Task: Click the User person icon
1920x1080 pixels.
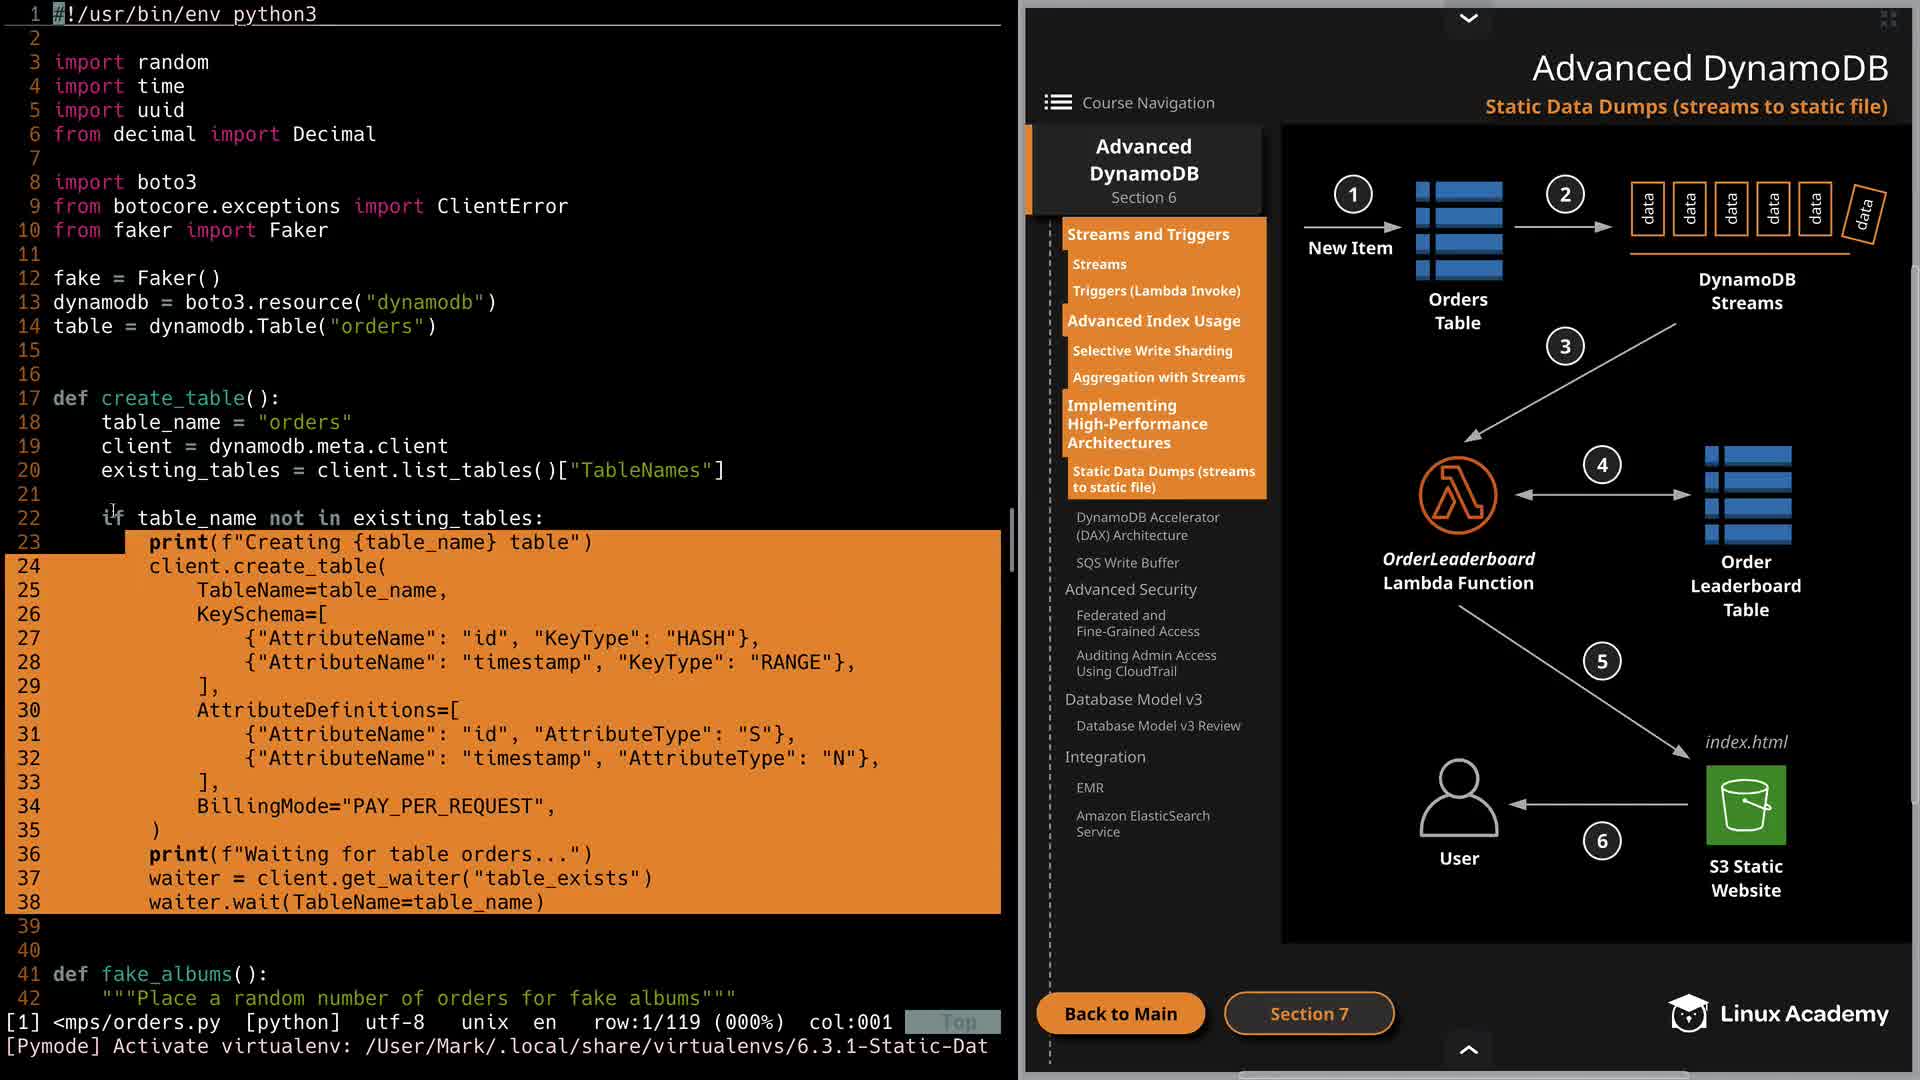Action: [1458, 798]
